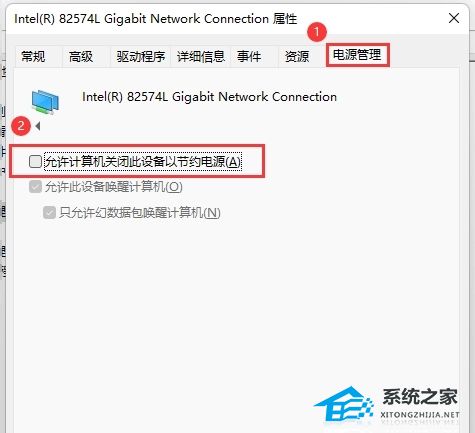Toggle the 只允许幻数据包唤醒计算机 checkbox

pos(49,213)
